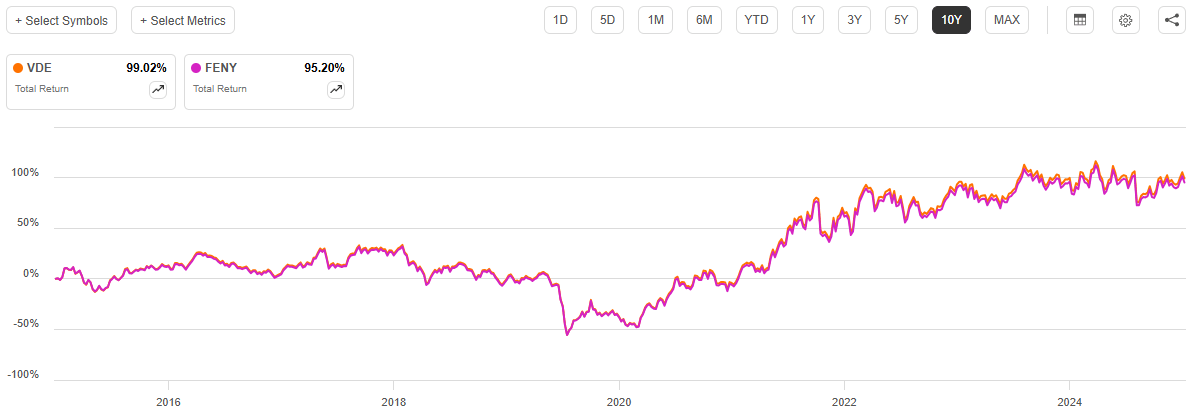The height and width of the screenshot is (415, 1198).
Task: Switch to the 5D time range
Action: tap(607, 20)
